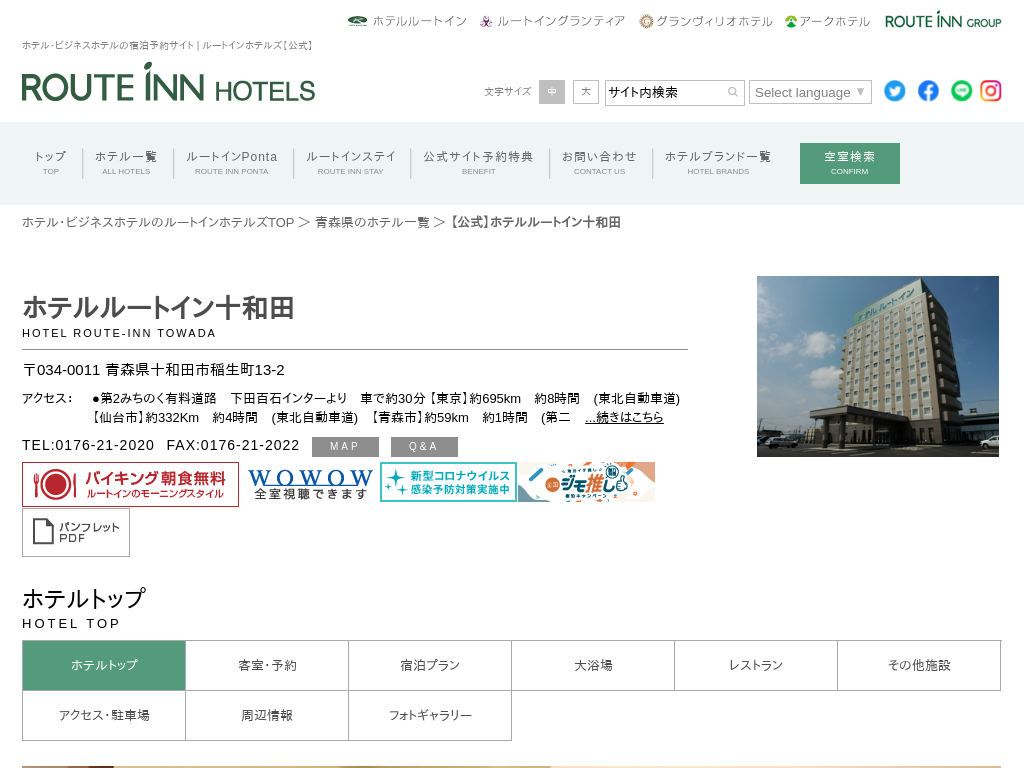Viewport: 1024px width, 768px height.
Task: Select the 周辺情報 tab
Action: 267,716
